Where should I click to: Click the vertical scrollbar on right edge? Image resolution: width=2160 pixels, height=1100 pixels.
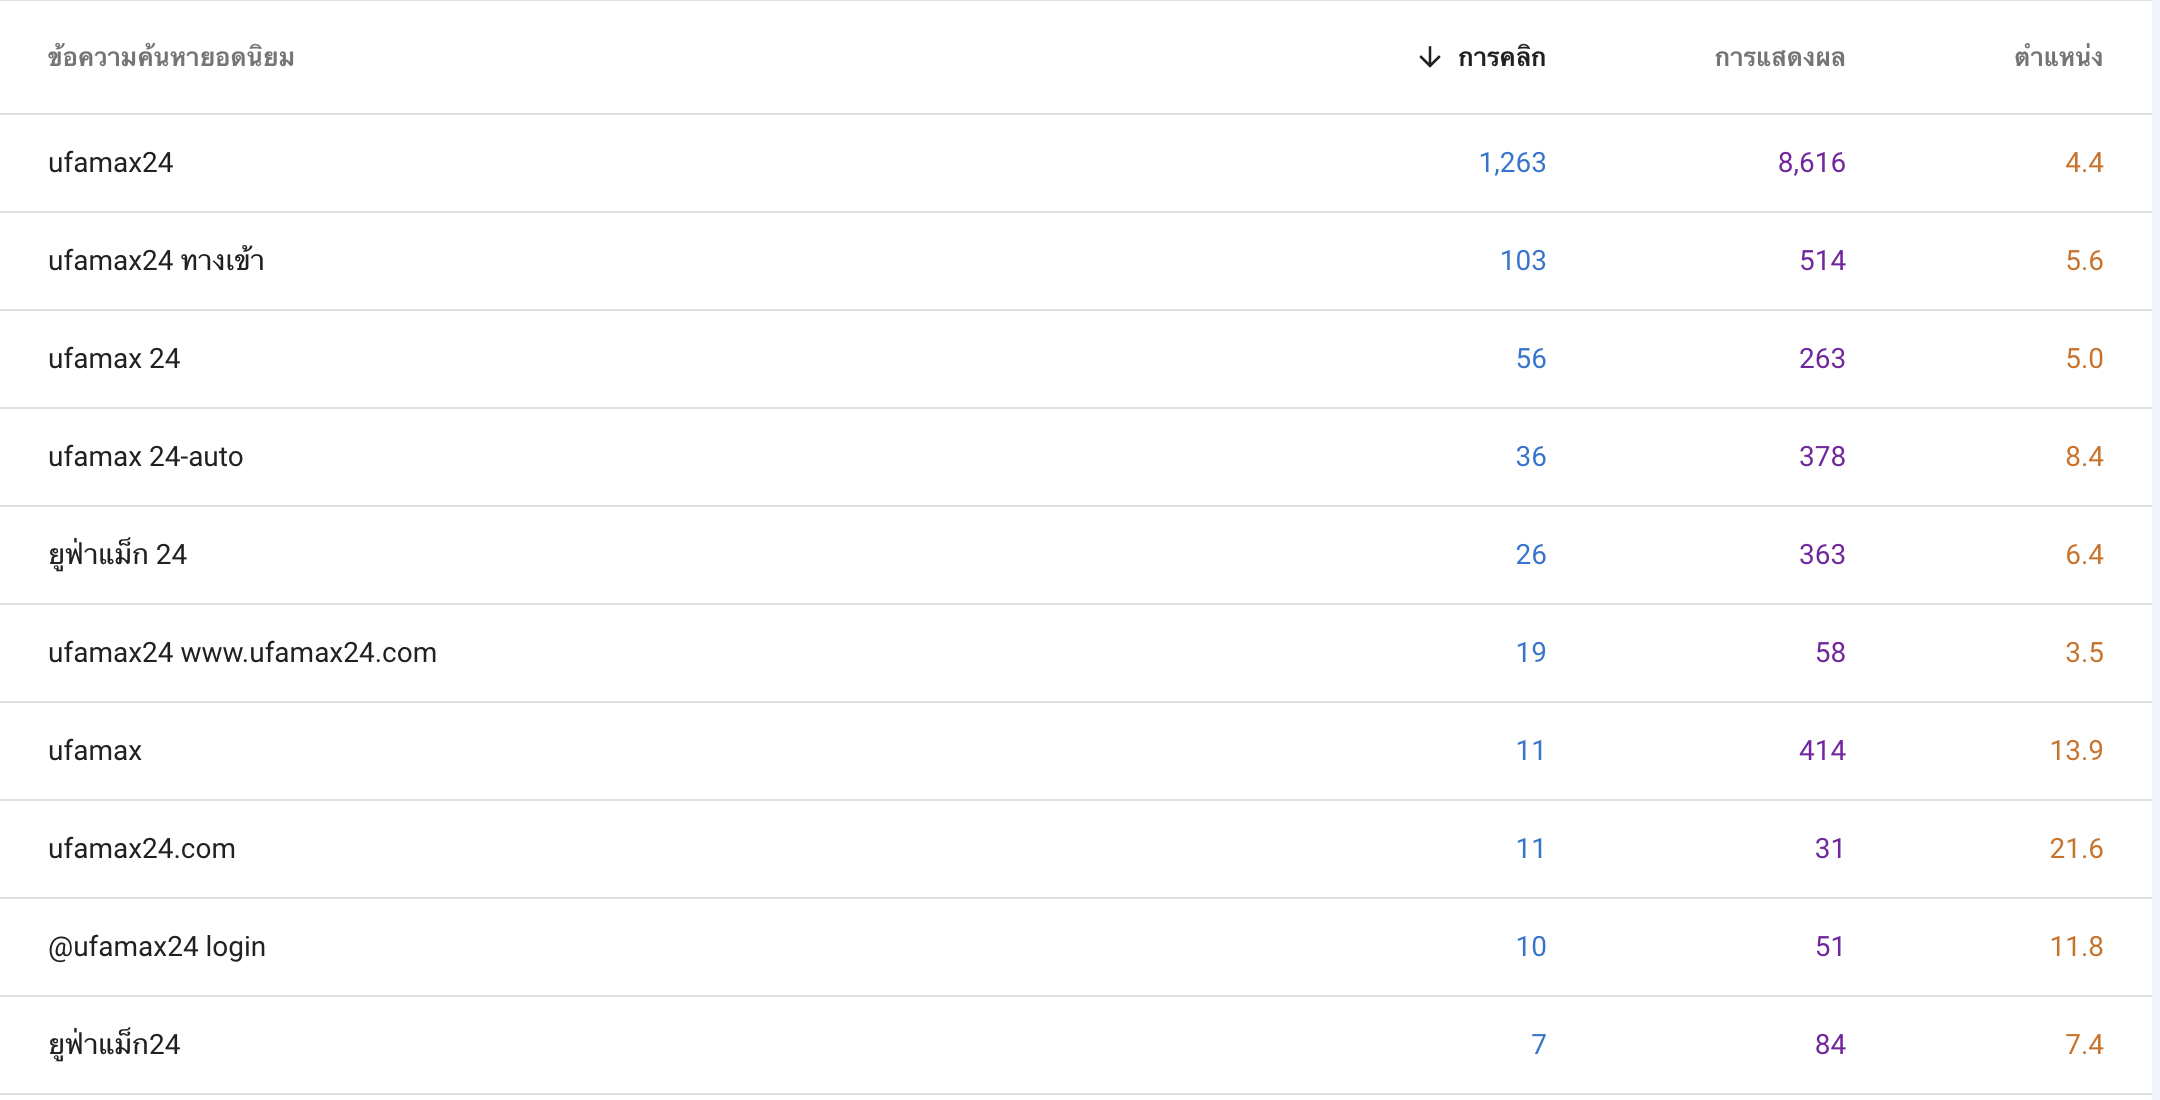coord(2156,550)
